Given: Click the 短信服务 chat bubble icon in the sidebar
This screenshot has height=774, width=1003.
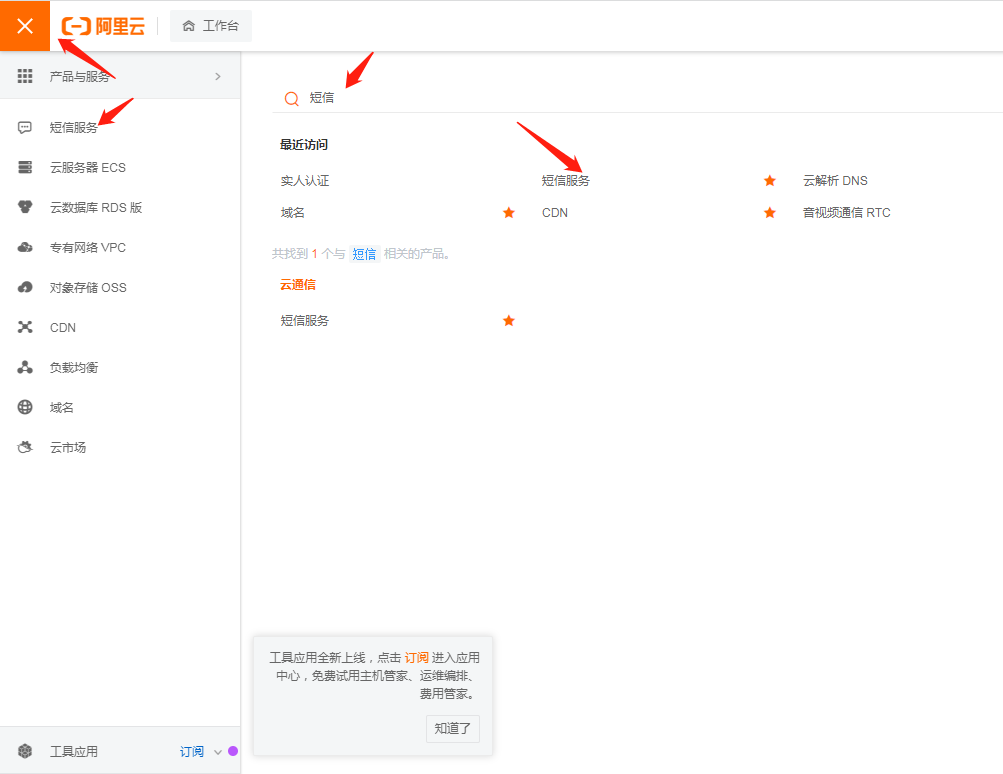Looking at the screenshot, I should click(25, 127).
